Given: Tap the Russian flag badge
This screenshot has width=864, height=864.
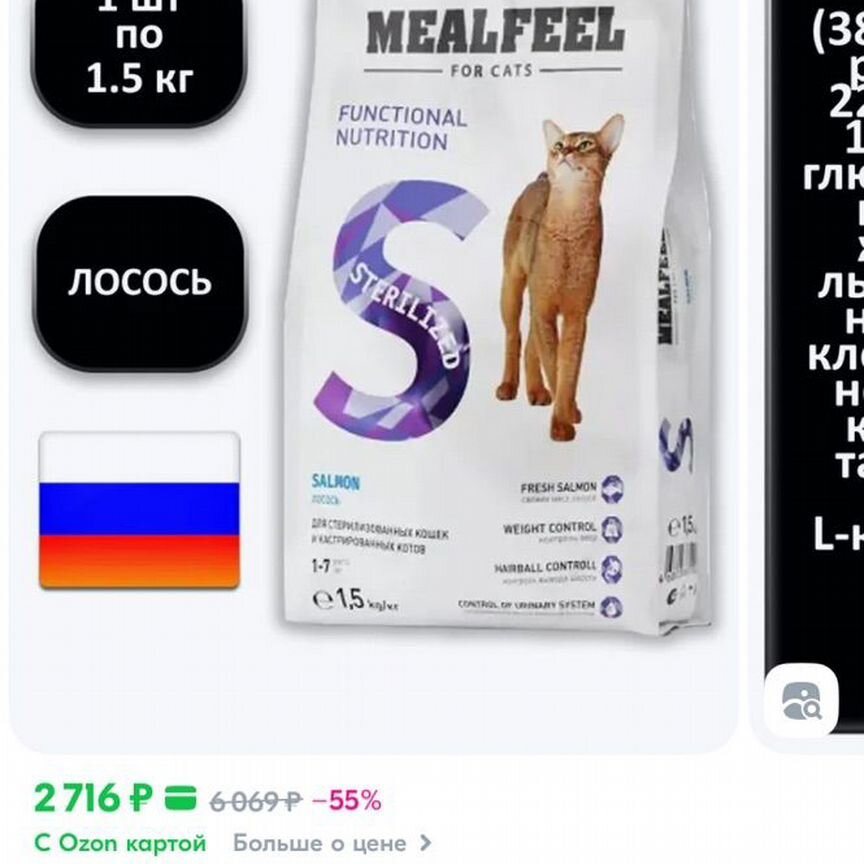Looking at the screenshot, I should click(x=139, y=511).
